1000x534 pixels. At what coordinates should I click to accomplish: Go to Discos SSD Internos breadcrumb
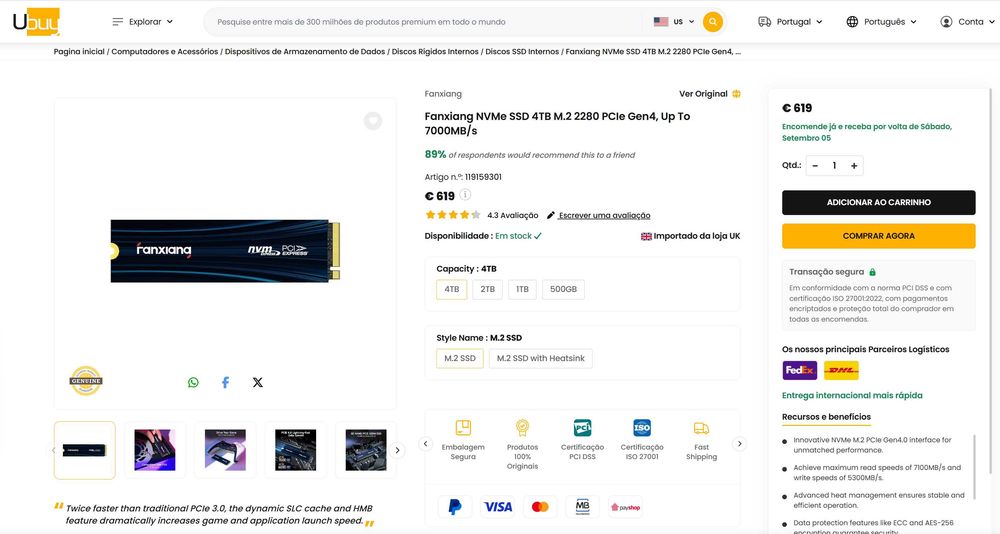pyautogui.click(x=522, y=52)
